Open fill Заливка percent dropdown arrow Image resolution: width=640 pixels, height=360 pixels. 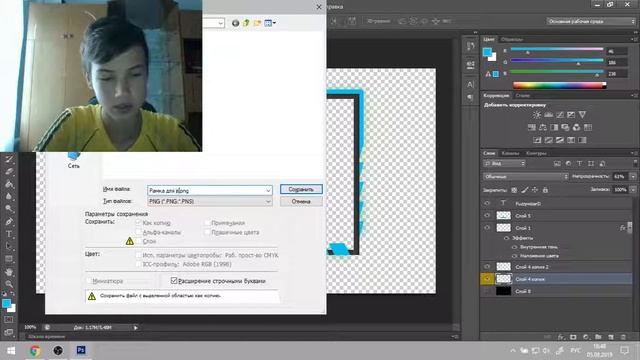(633, 190)
